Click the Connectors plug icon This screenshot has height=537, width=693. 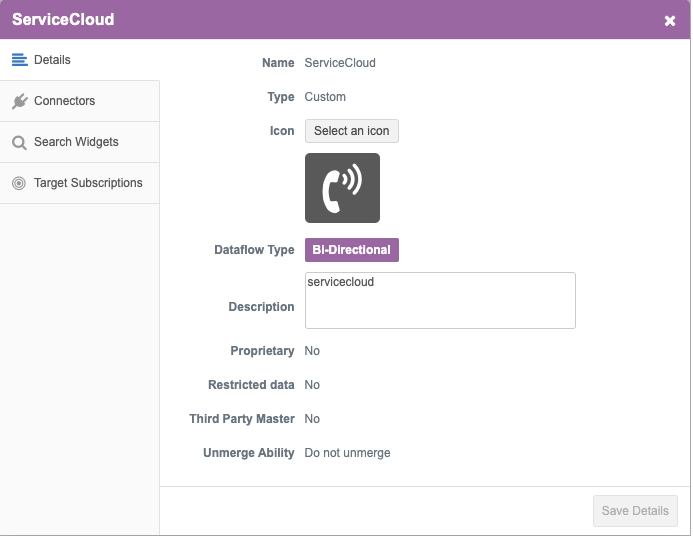pos(19,101)
